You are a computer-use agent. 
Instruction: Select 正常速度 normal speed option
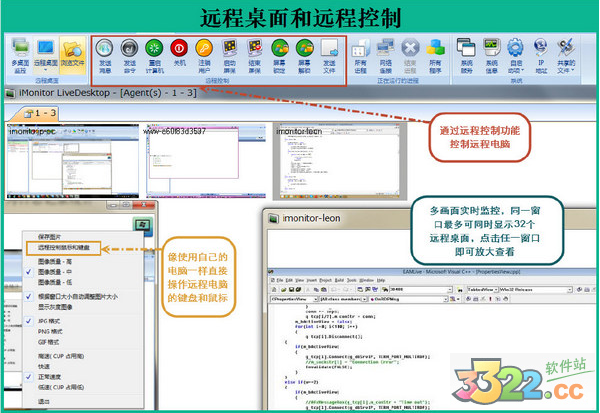coord(49,377)
